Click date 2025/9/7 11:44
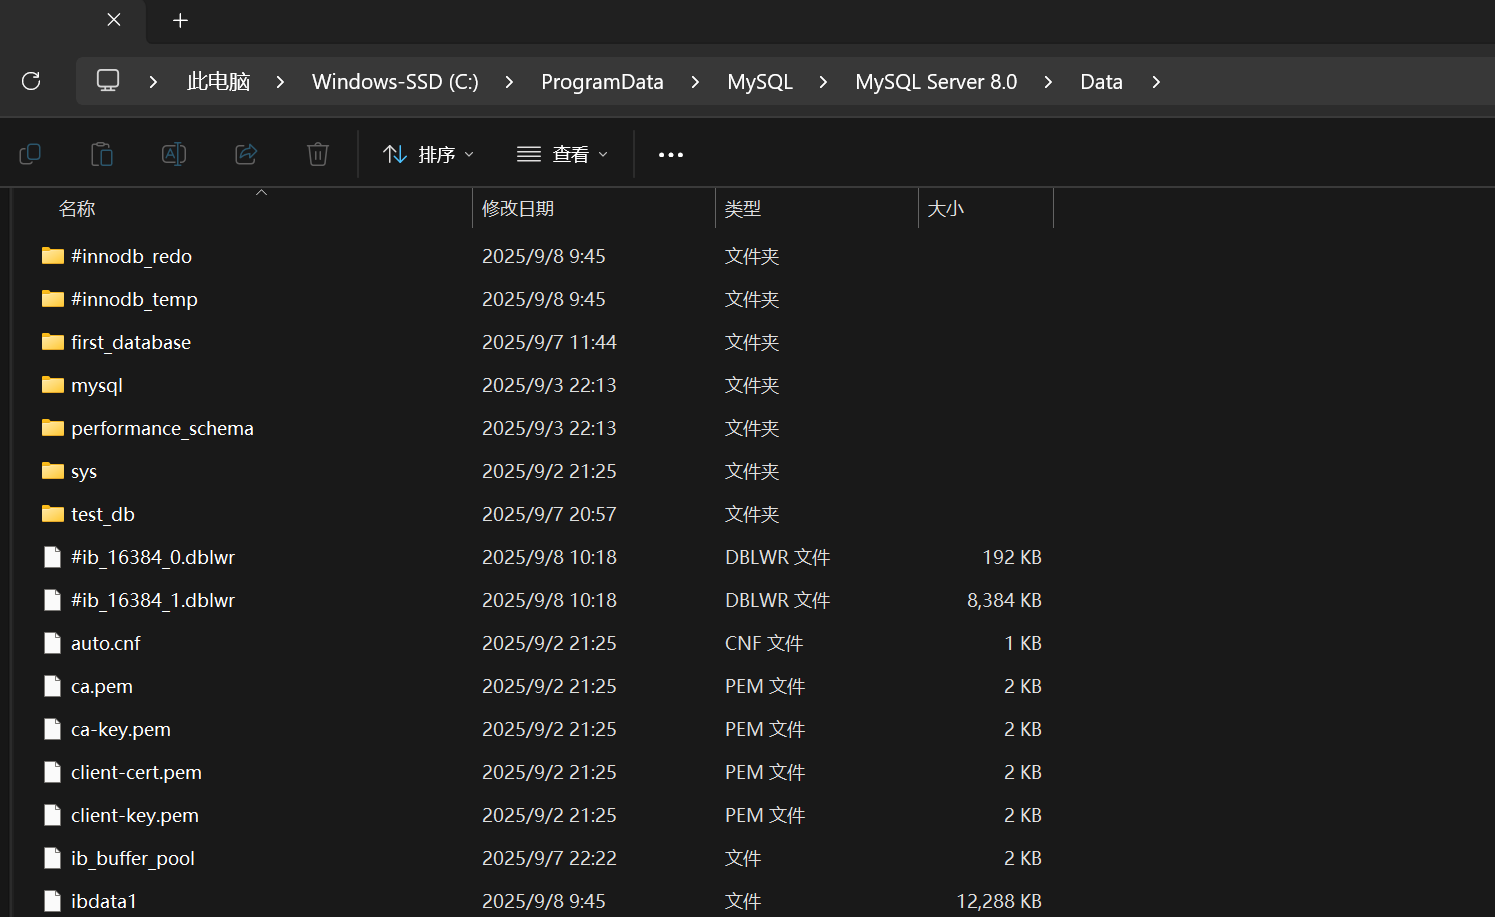Screen dimensions: 1495x917 pyautogui.click(x=549, y=342)
